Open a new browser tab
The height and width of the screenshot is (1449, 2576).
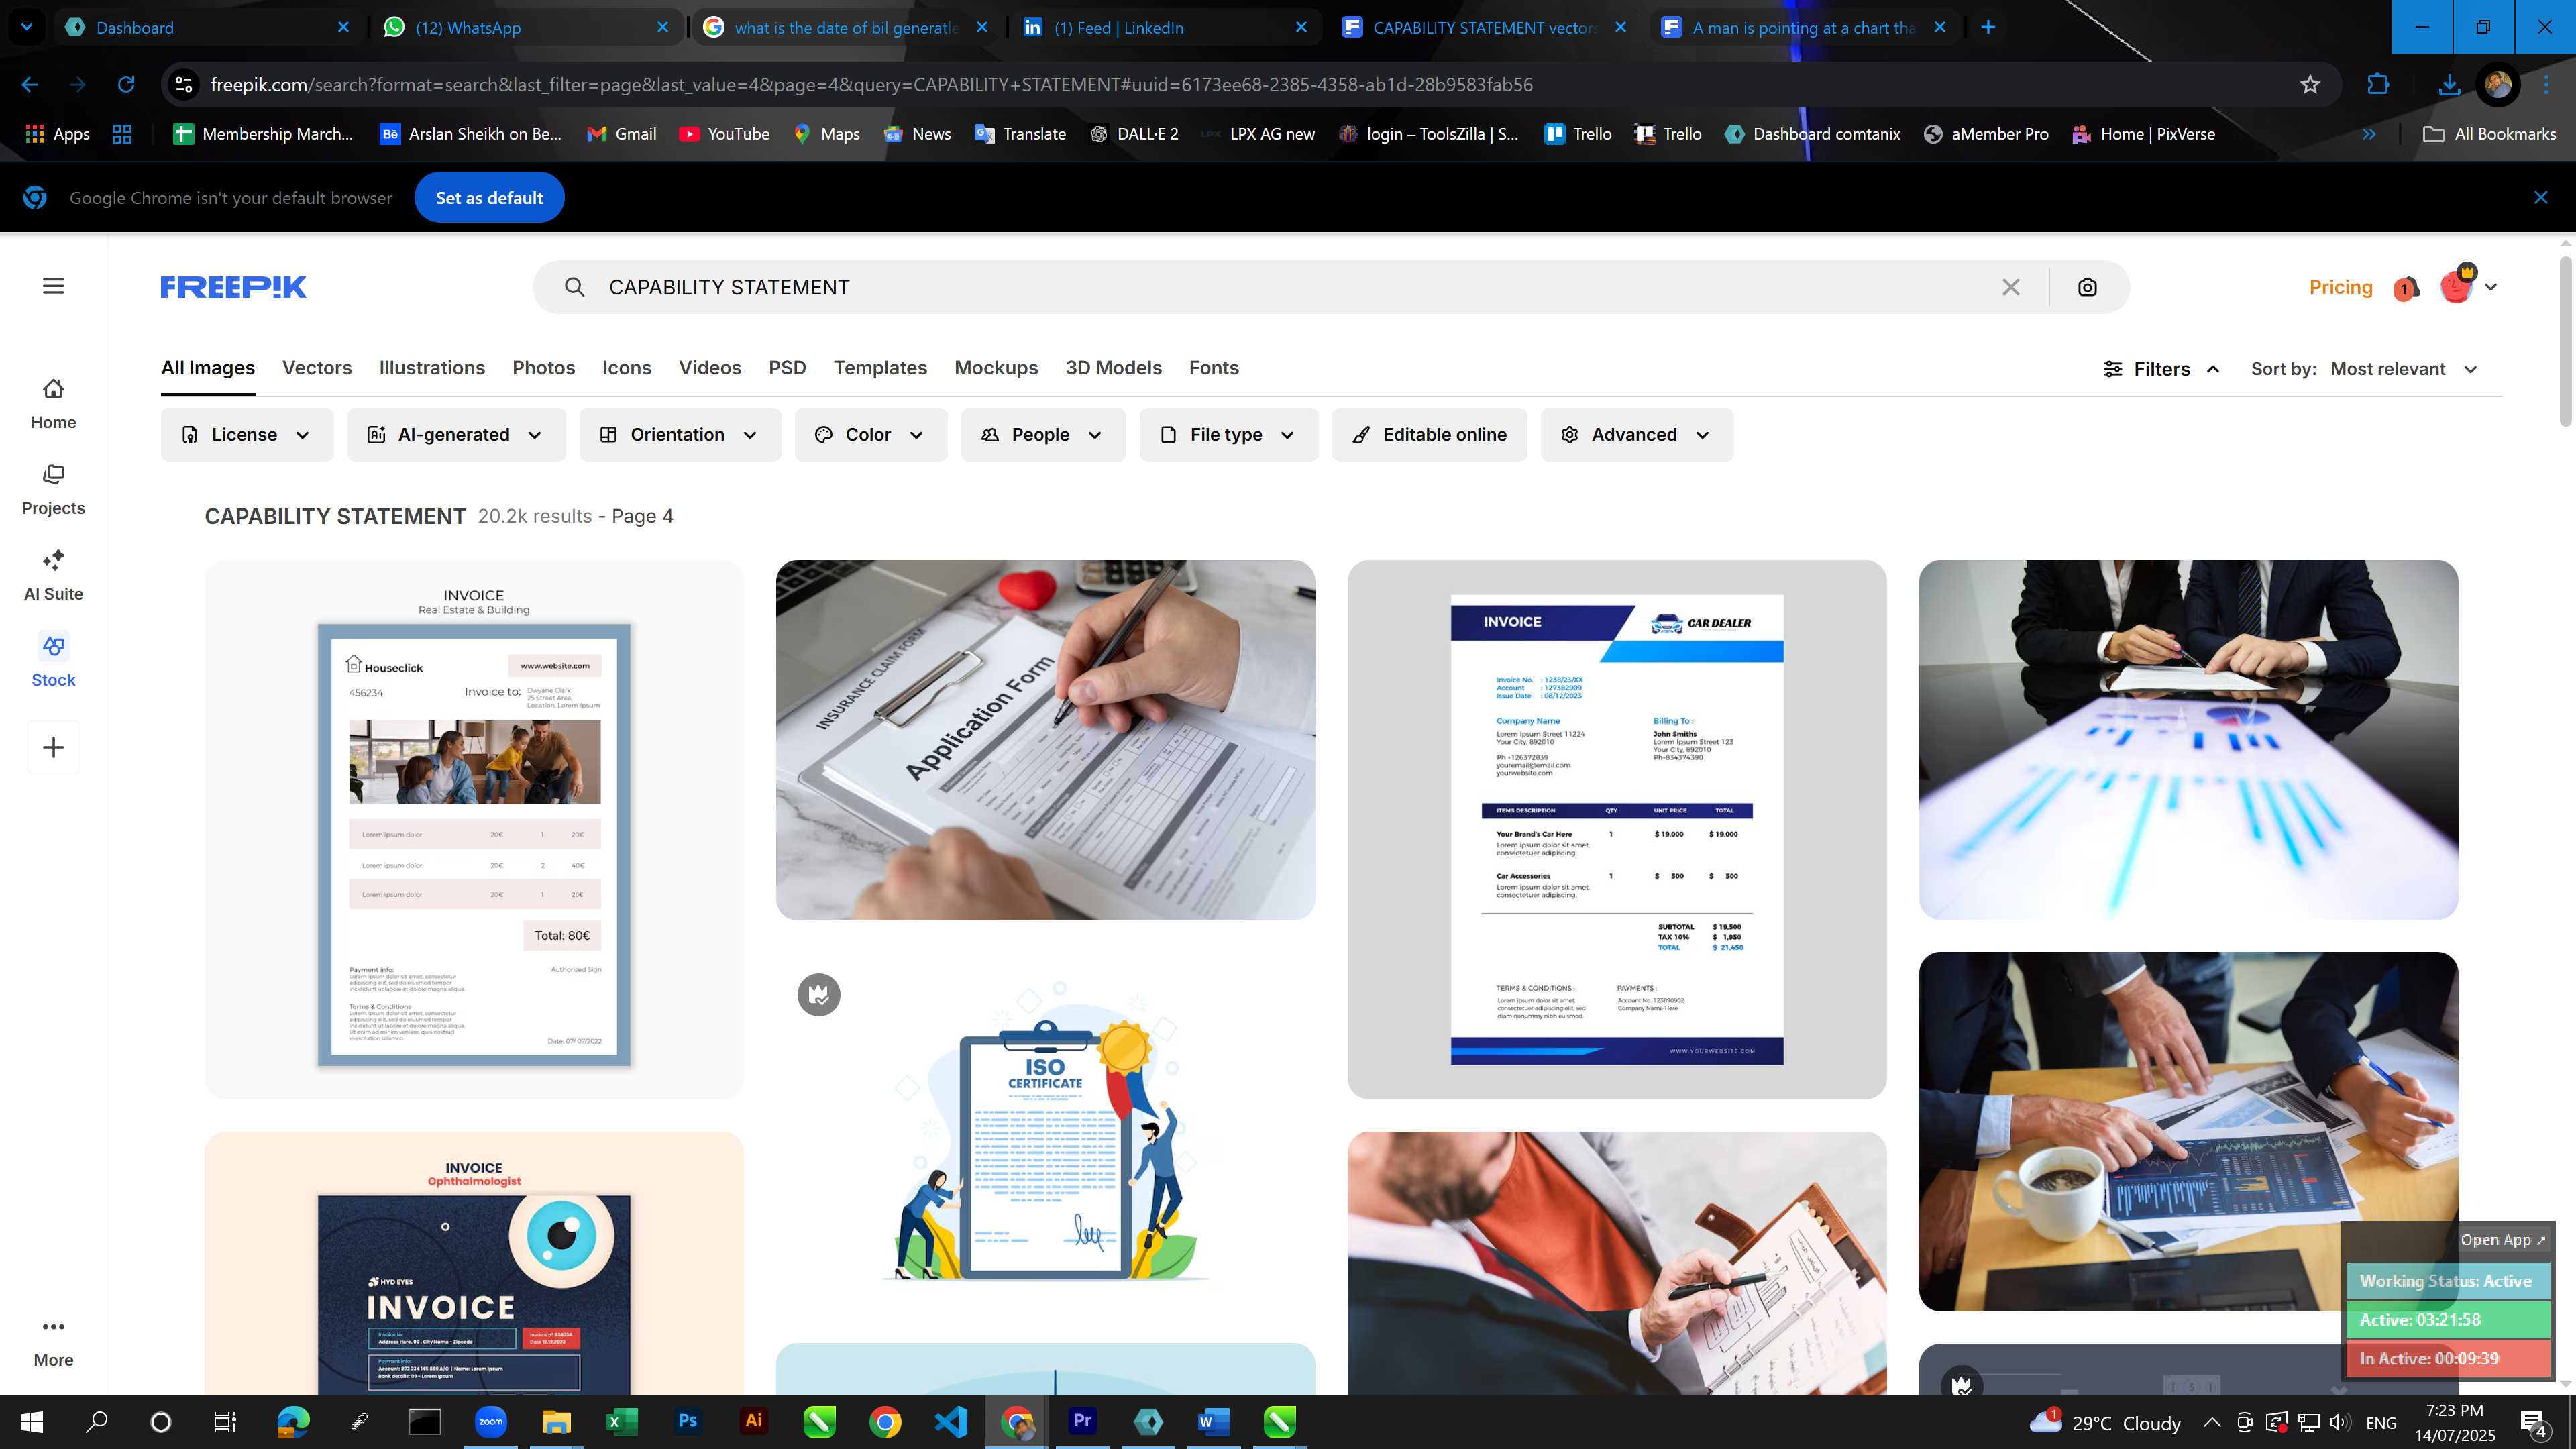coord(1988,27)
